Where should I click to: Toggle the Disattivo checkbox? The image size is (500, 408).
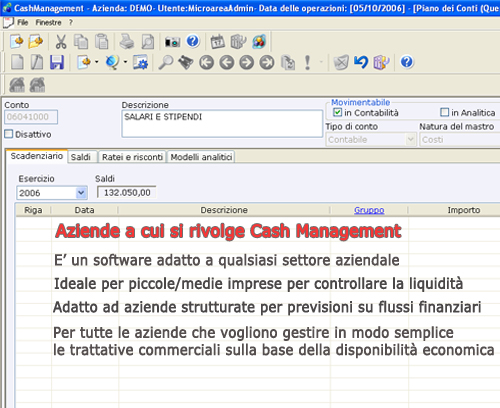coord(9,134)
